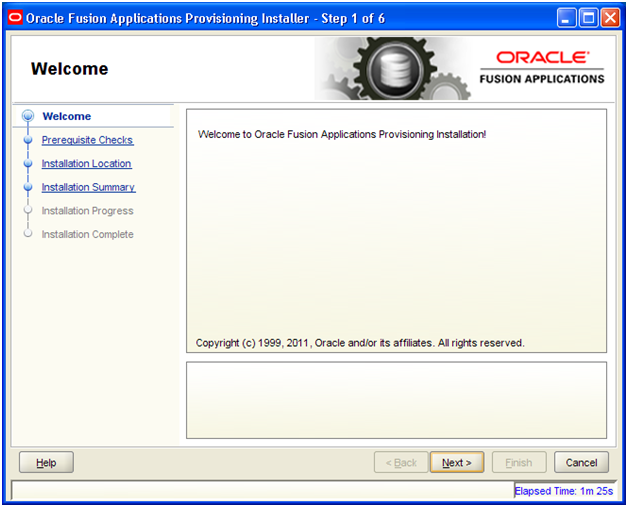Open the Installation Summary step link
Image resolution: width=628 pixels, height=507 pixels.
coord(89,187)
